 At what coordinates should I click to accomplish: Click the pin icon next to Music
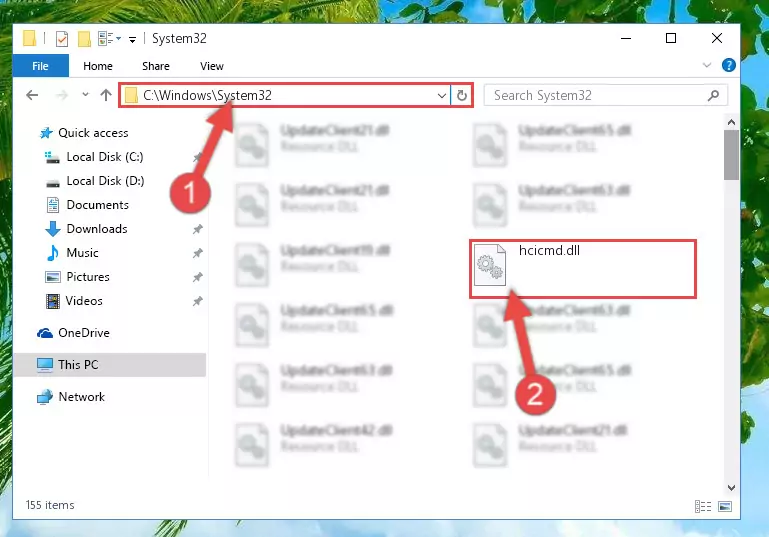click(198, 253)
